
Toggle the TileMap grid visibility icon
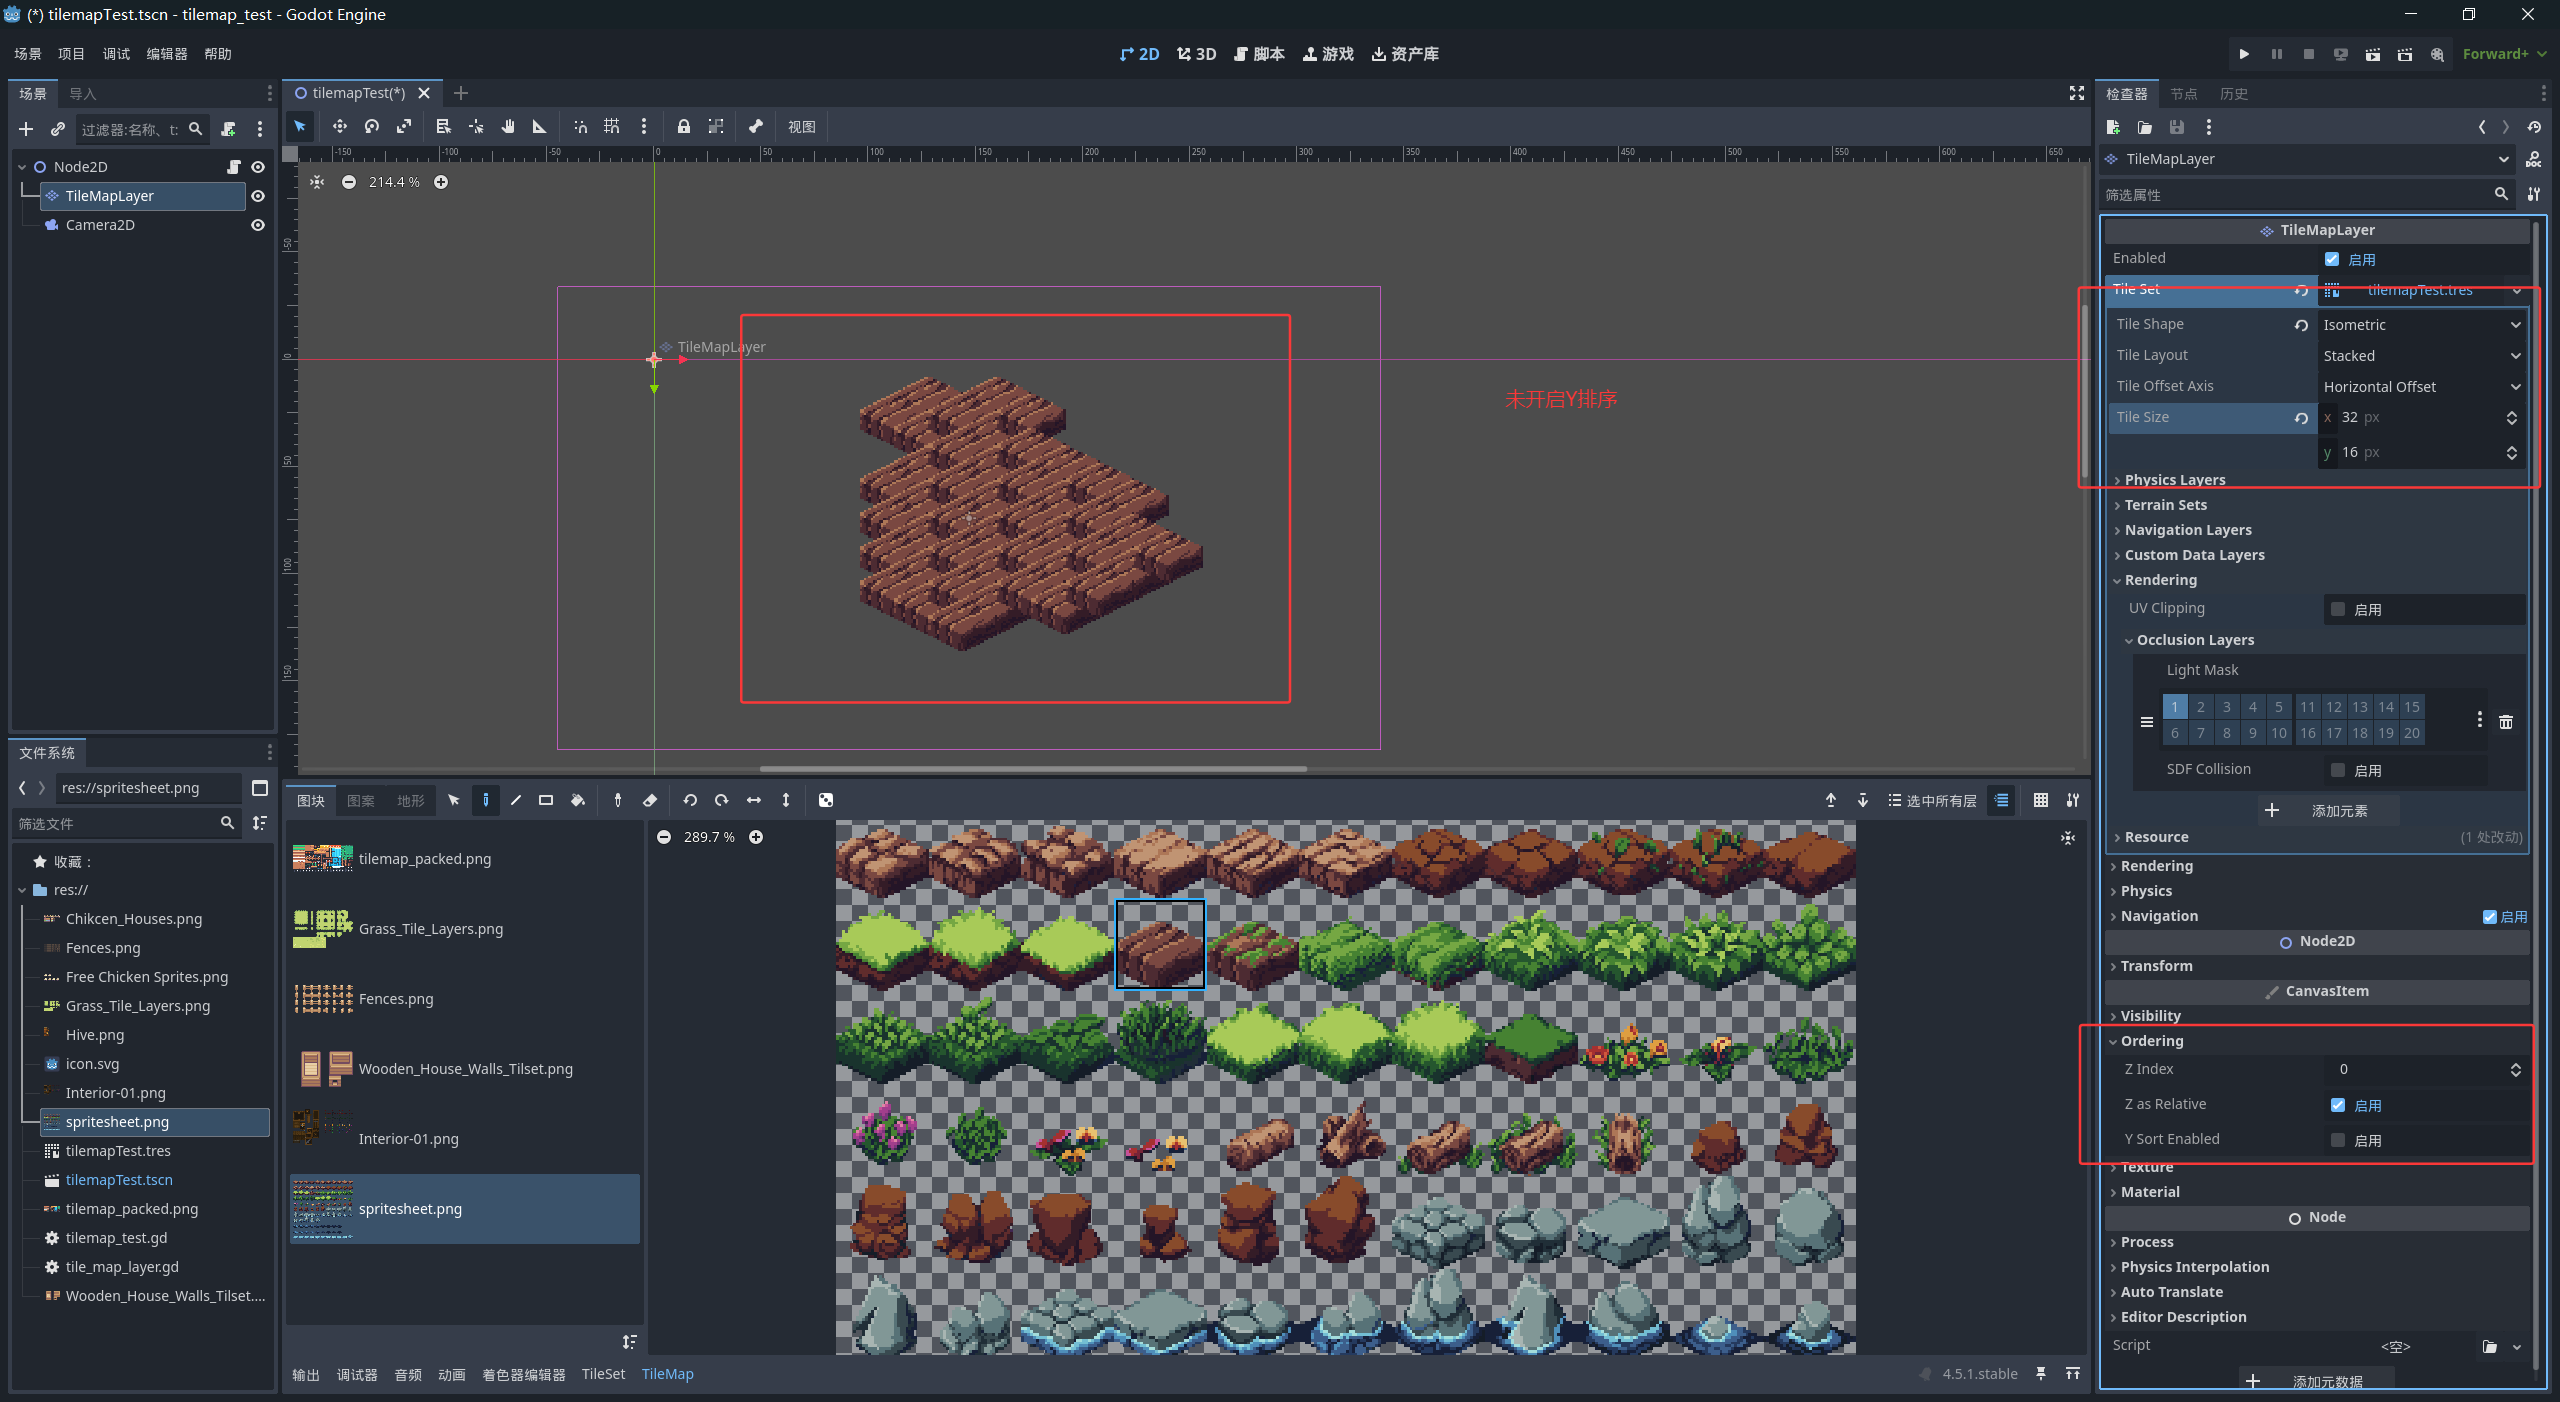pos(2041,800)
